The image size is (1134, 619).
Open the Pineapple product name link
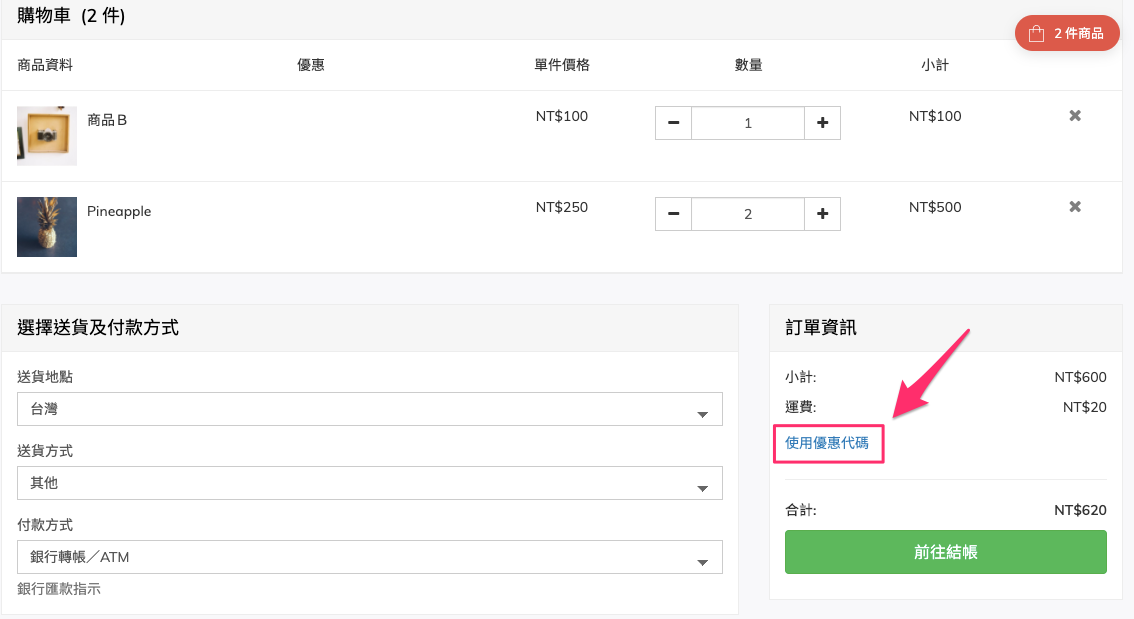(119, 211)
